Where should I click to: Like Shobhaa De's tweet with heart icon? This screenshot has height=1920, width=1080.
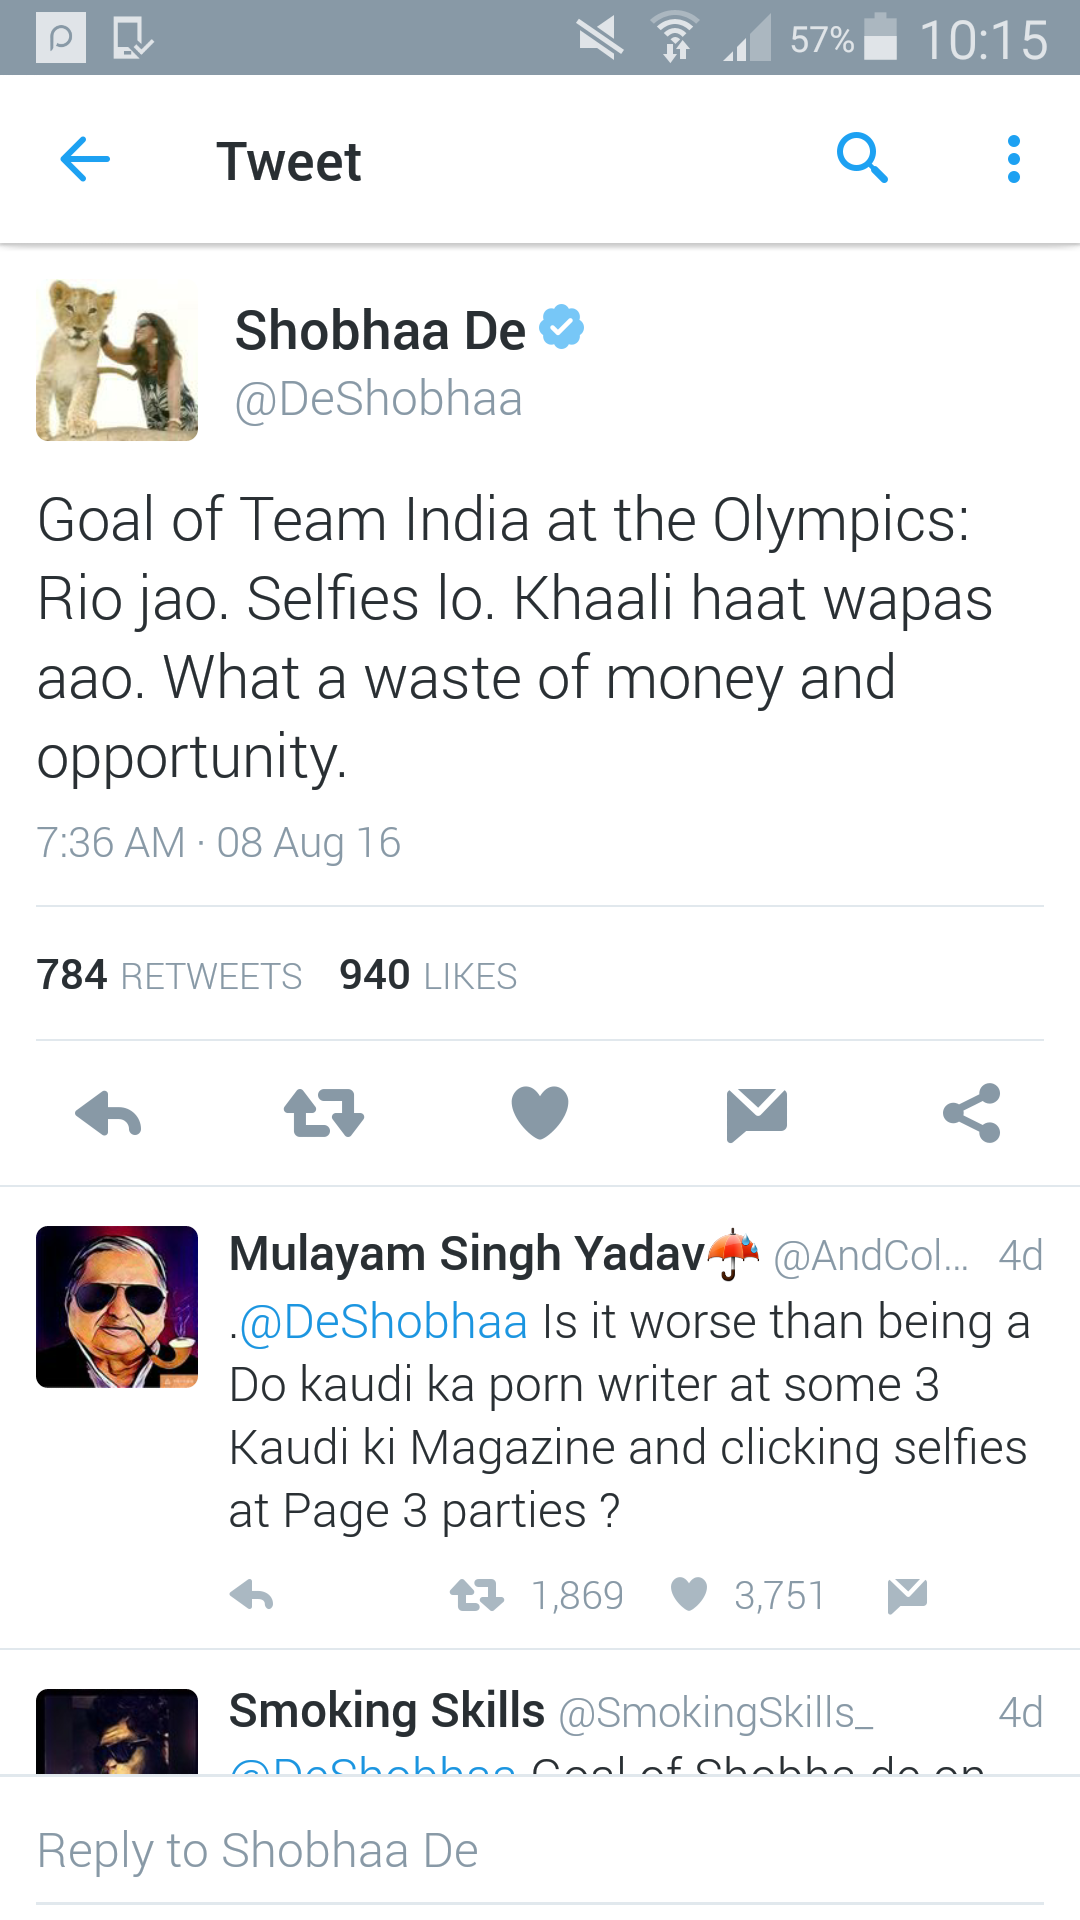click(540, 1112)
